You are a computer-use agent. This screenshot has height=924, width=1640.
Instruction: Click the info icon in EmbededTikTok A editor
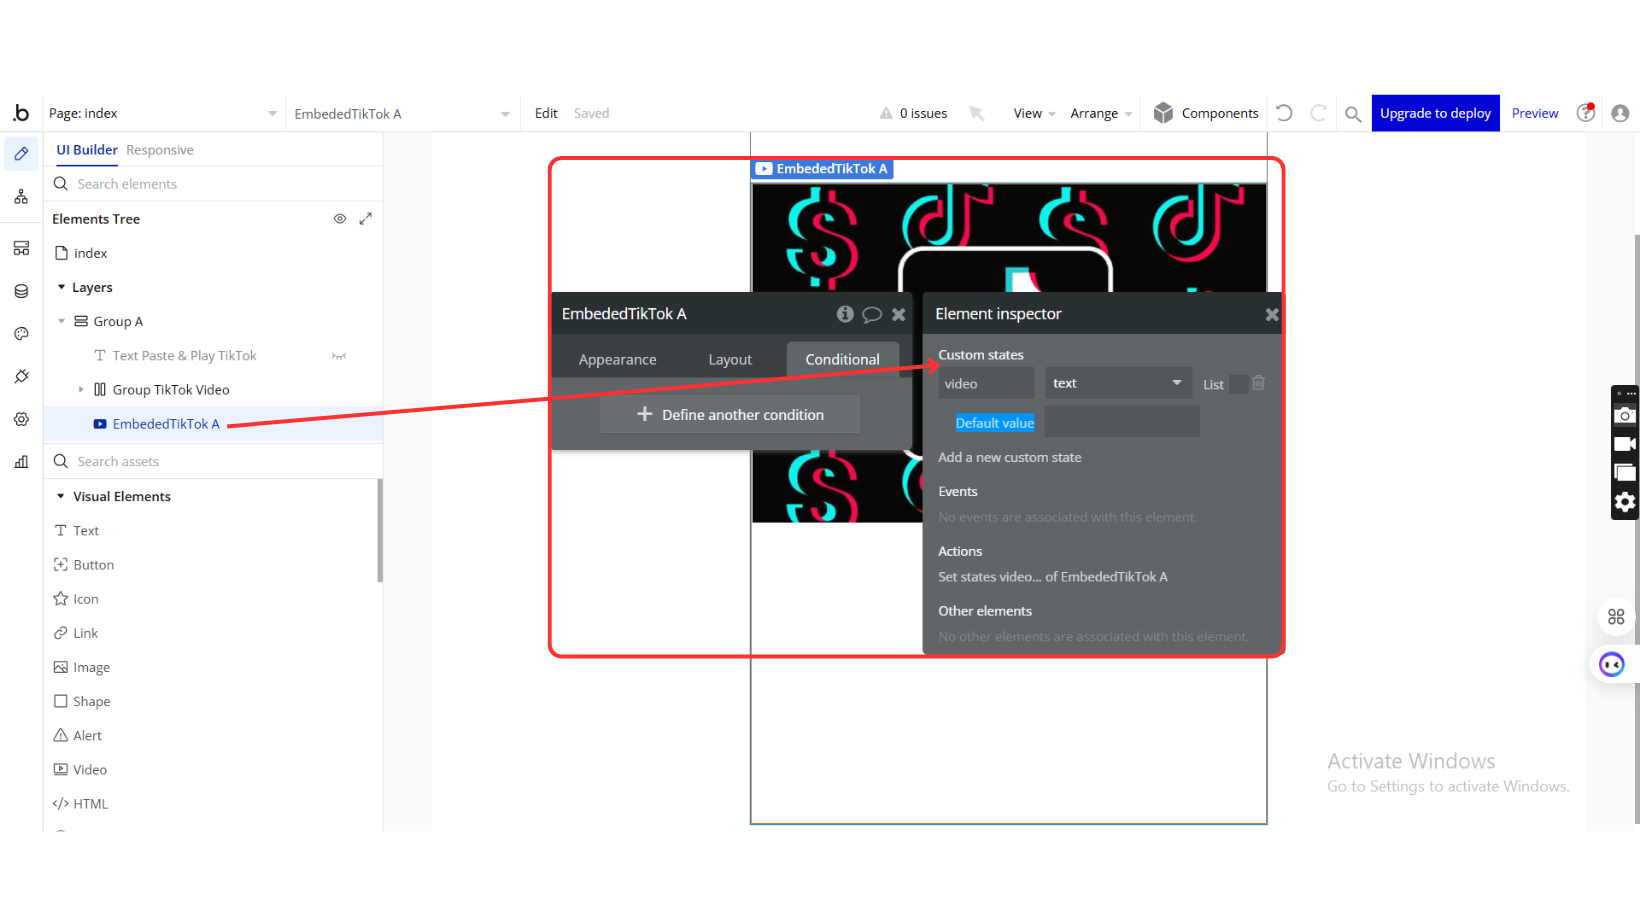(x=845, y=314)
